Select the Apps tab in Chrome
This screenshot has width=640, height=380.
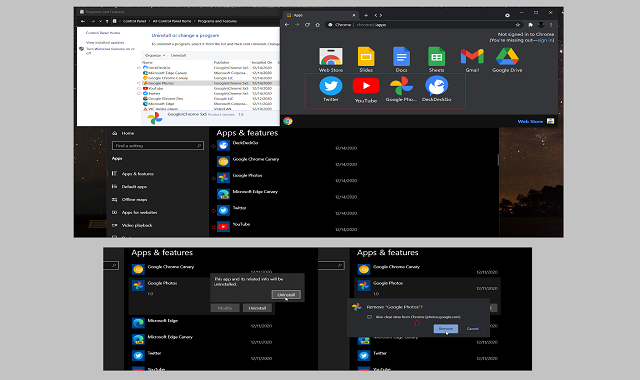tap(320, 16)
